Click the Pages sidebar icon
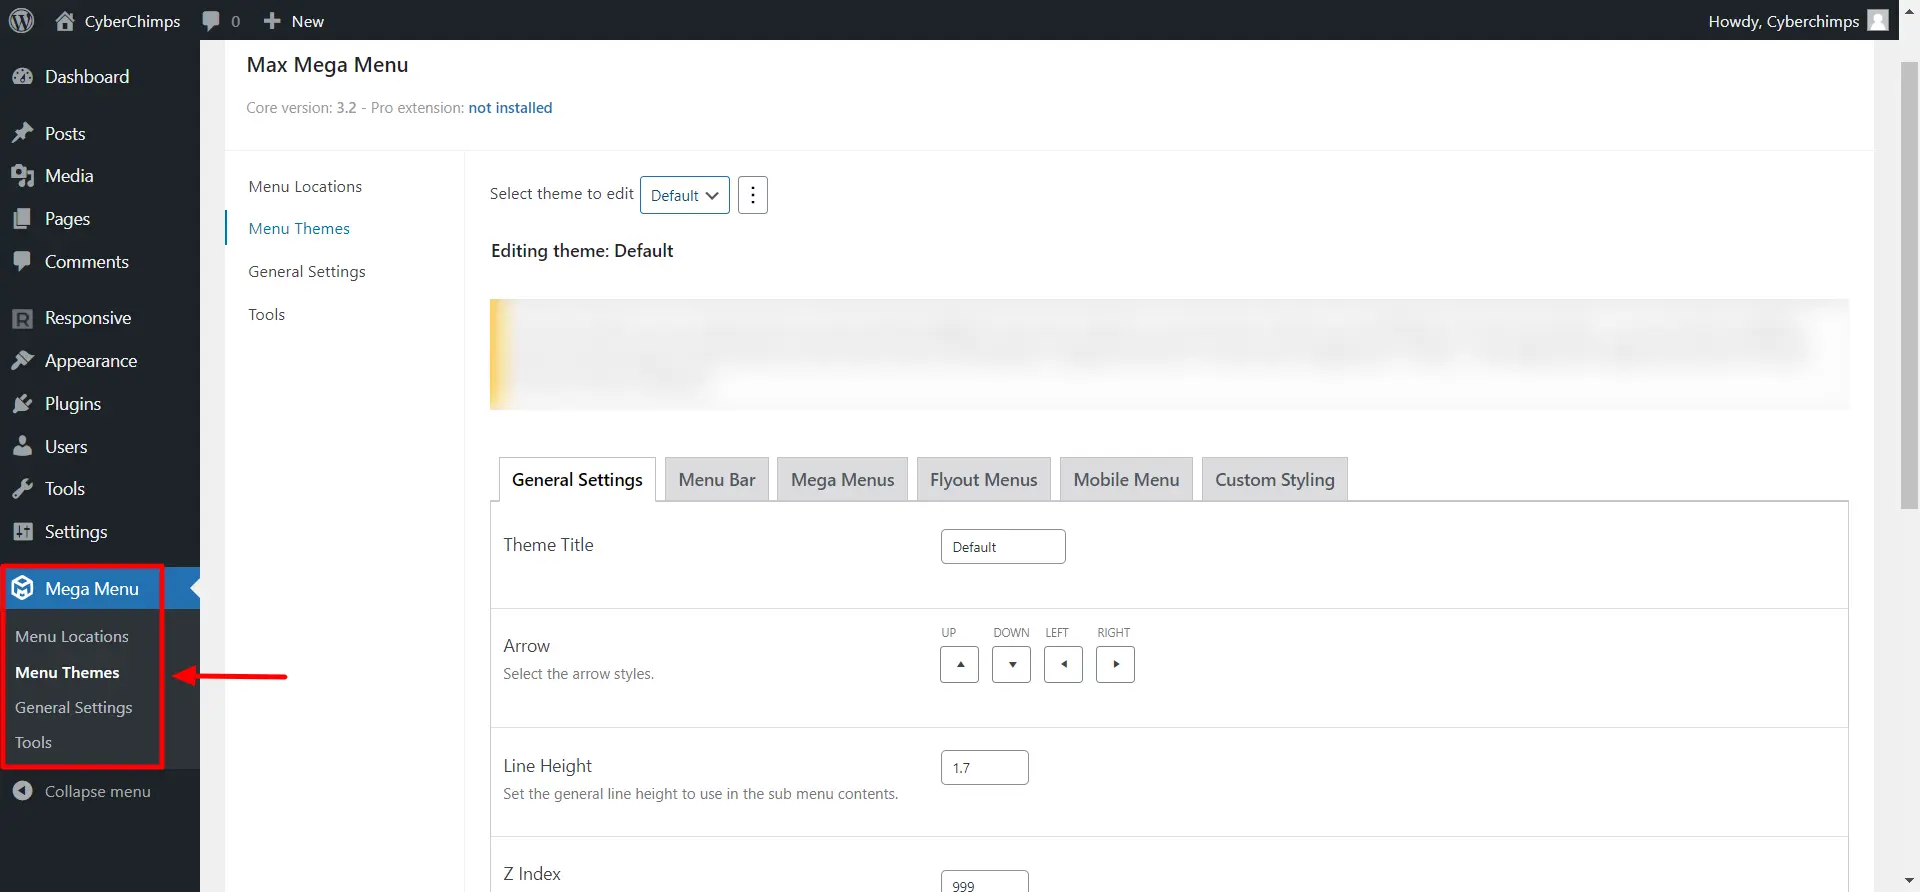 pos(22,219)
